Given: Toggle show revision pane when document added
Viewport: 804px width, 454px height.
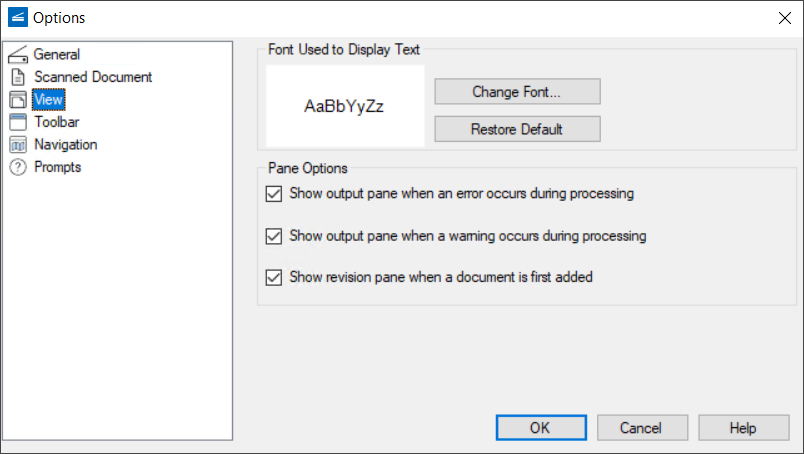Looking at the screenshot, I should 273,277.
